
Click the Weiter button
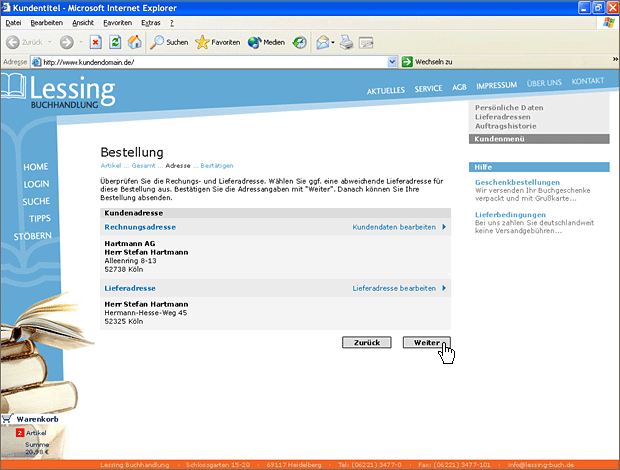click(x=426, y=342)
